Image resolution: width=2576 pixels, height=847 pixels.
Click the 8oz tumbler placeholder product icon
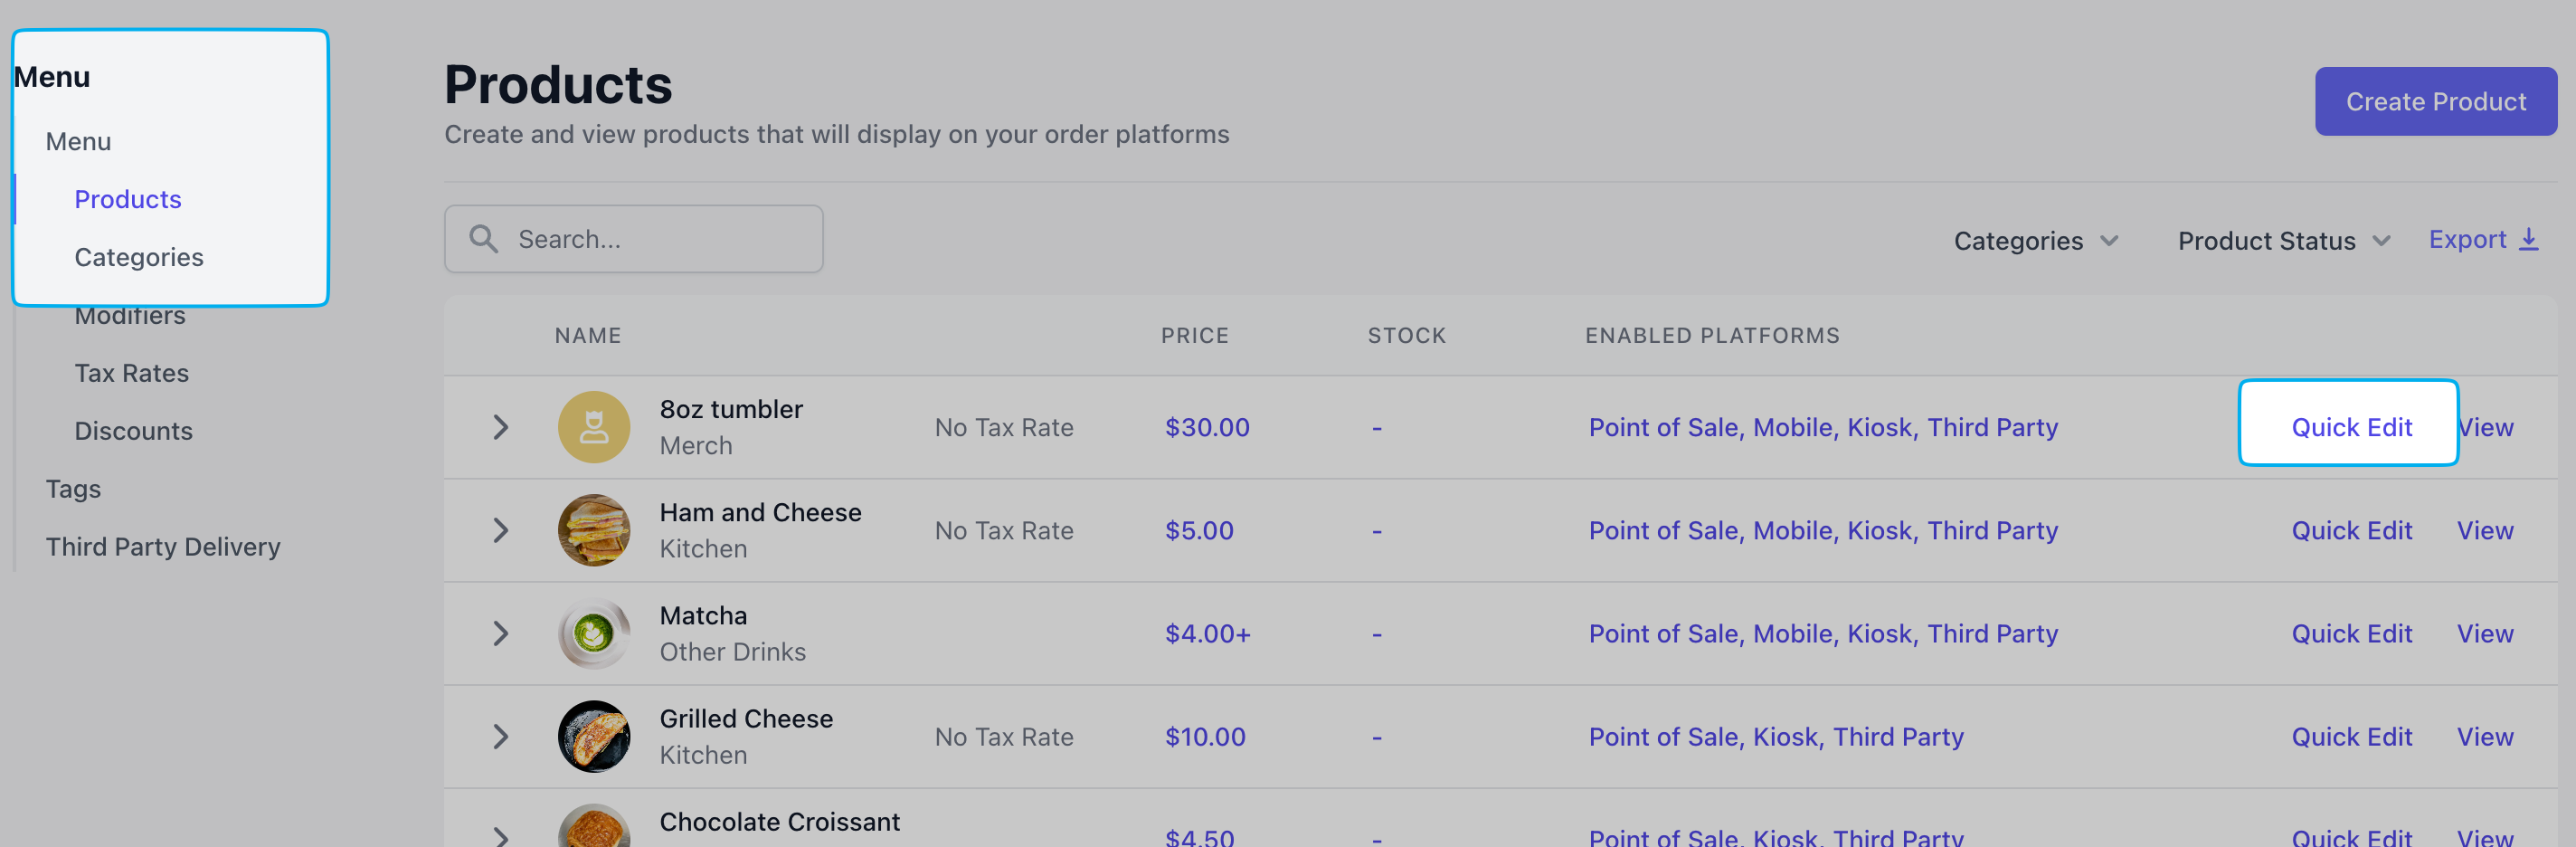coord(594,427)
